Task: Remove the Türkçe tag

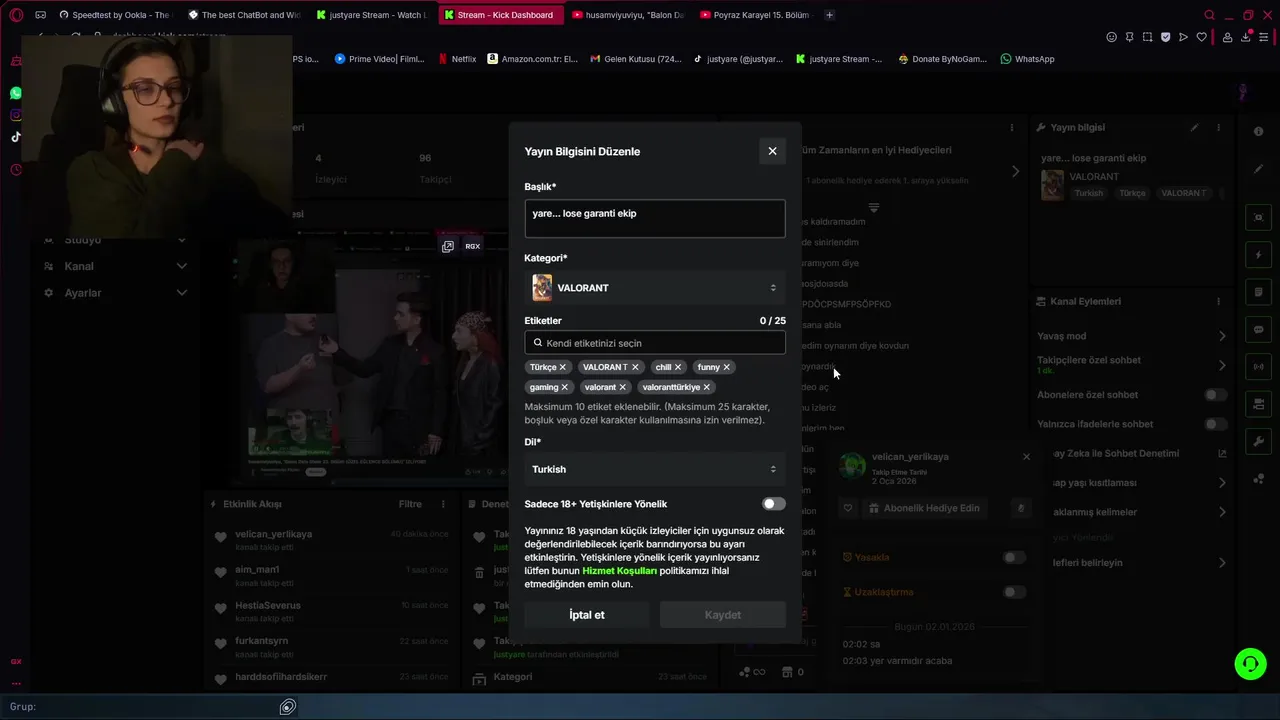Action: 563,367
